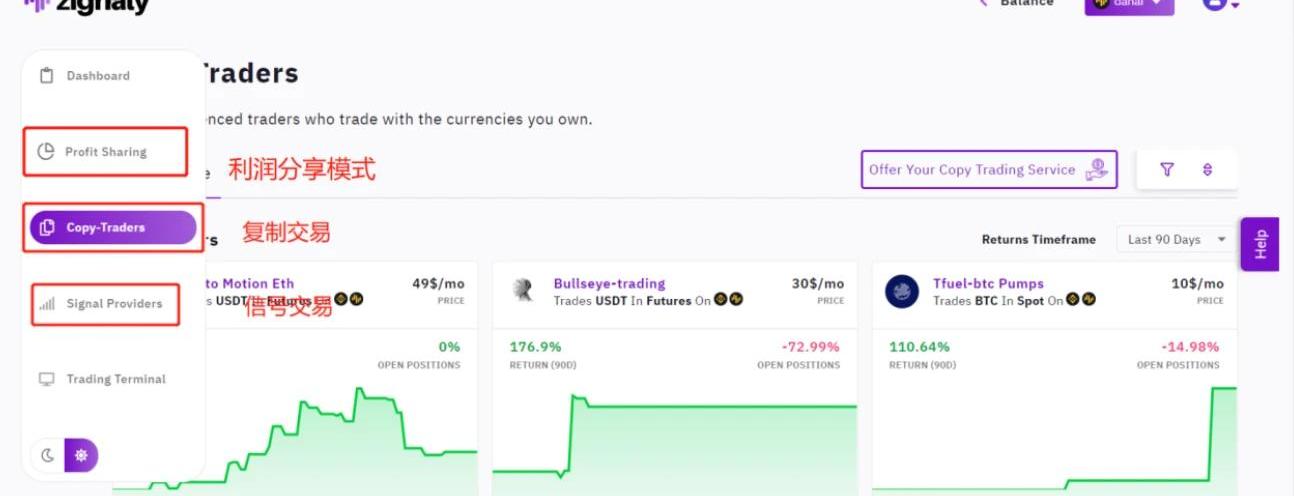1294x496 pixels.
Task: Select the light mode sun toggle
Action: 81,456
